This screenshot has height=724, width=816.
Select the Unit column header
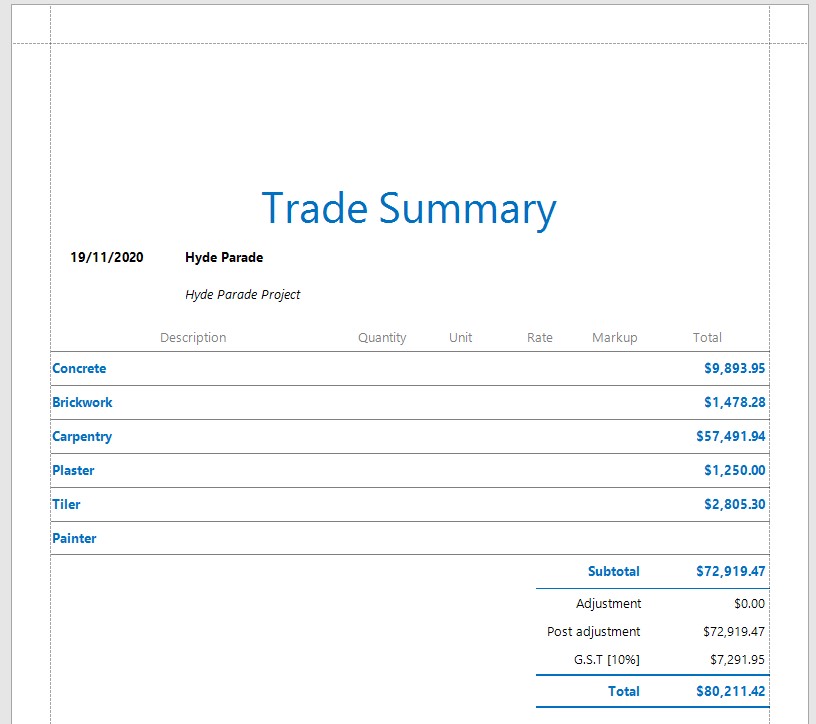tap(460, 338)
